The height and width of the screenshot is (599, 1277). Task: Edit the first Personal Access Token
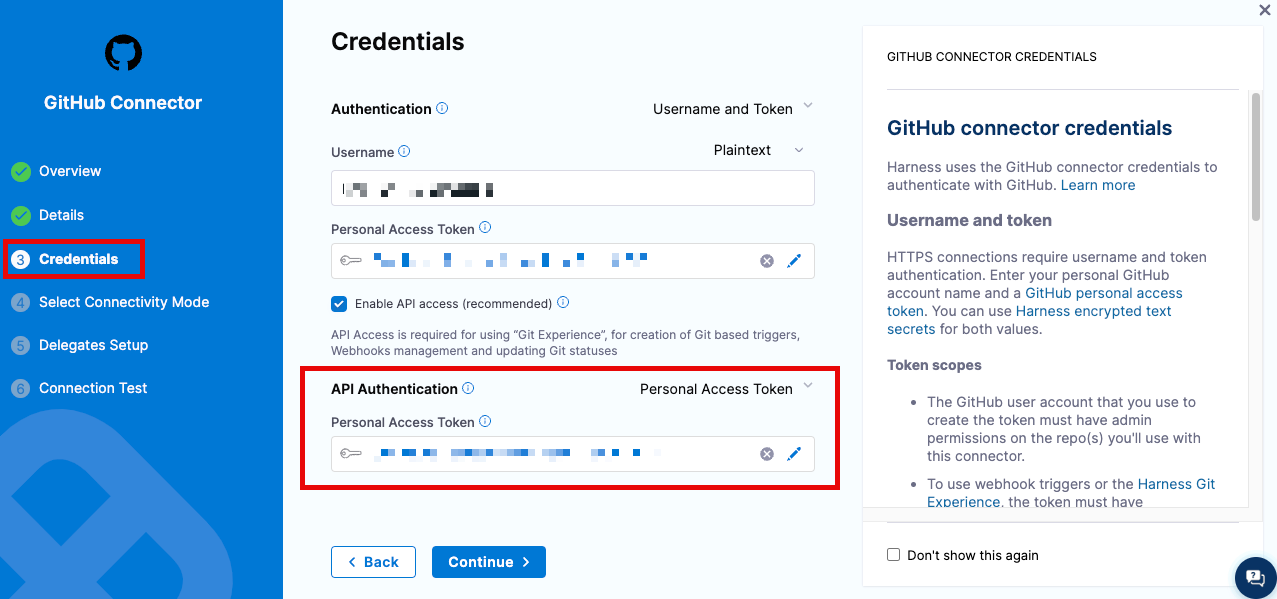point(794,261)
